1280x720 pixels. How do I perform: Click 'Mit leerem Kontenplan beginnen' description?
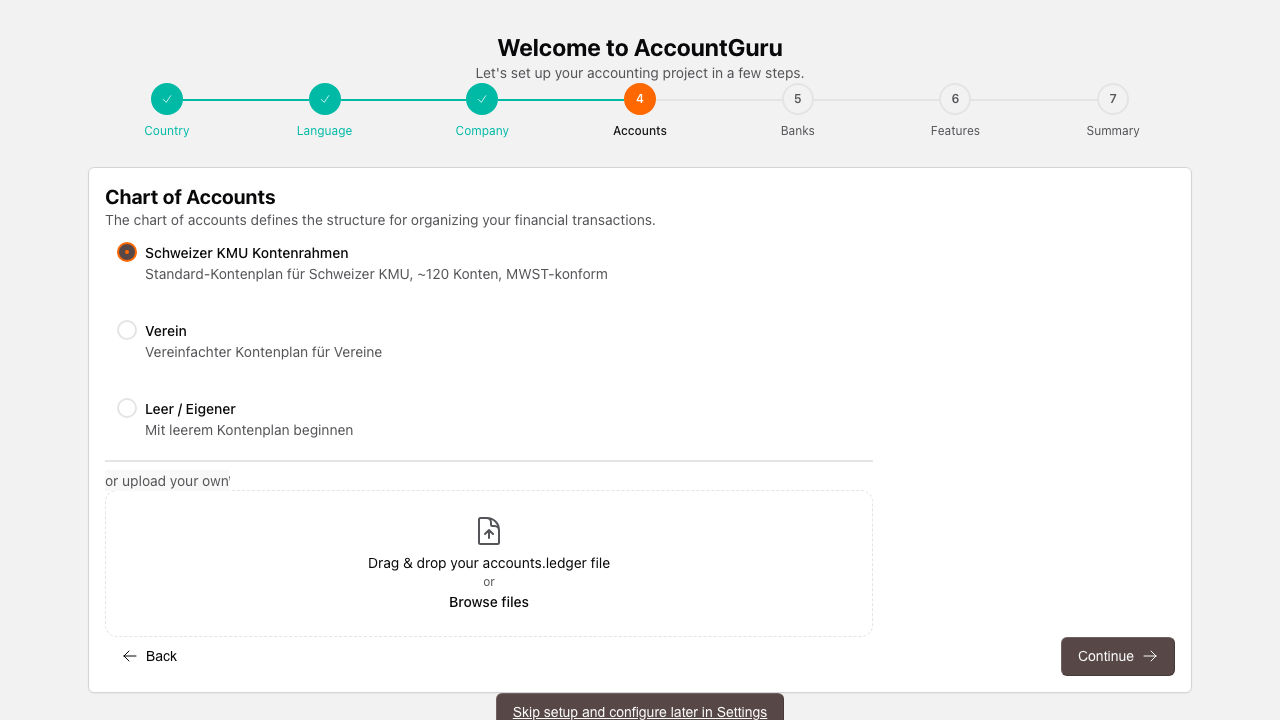[249, 430]
